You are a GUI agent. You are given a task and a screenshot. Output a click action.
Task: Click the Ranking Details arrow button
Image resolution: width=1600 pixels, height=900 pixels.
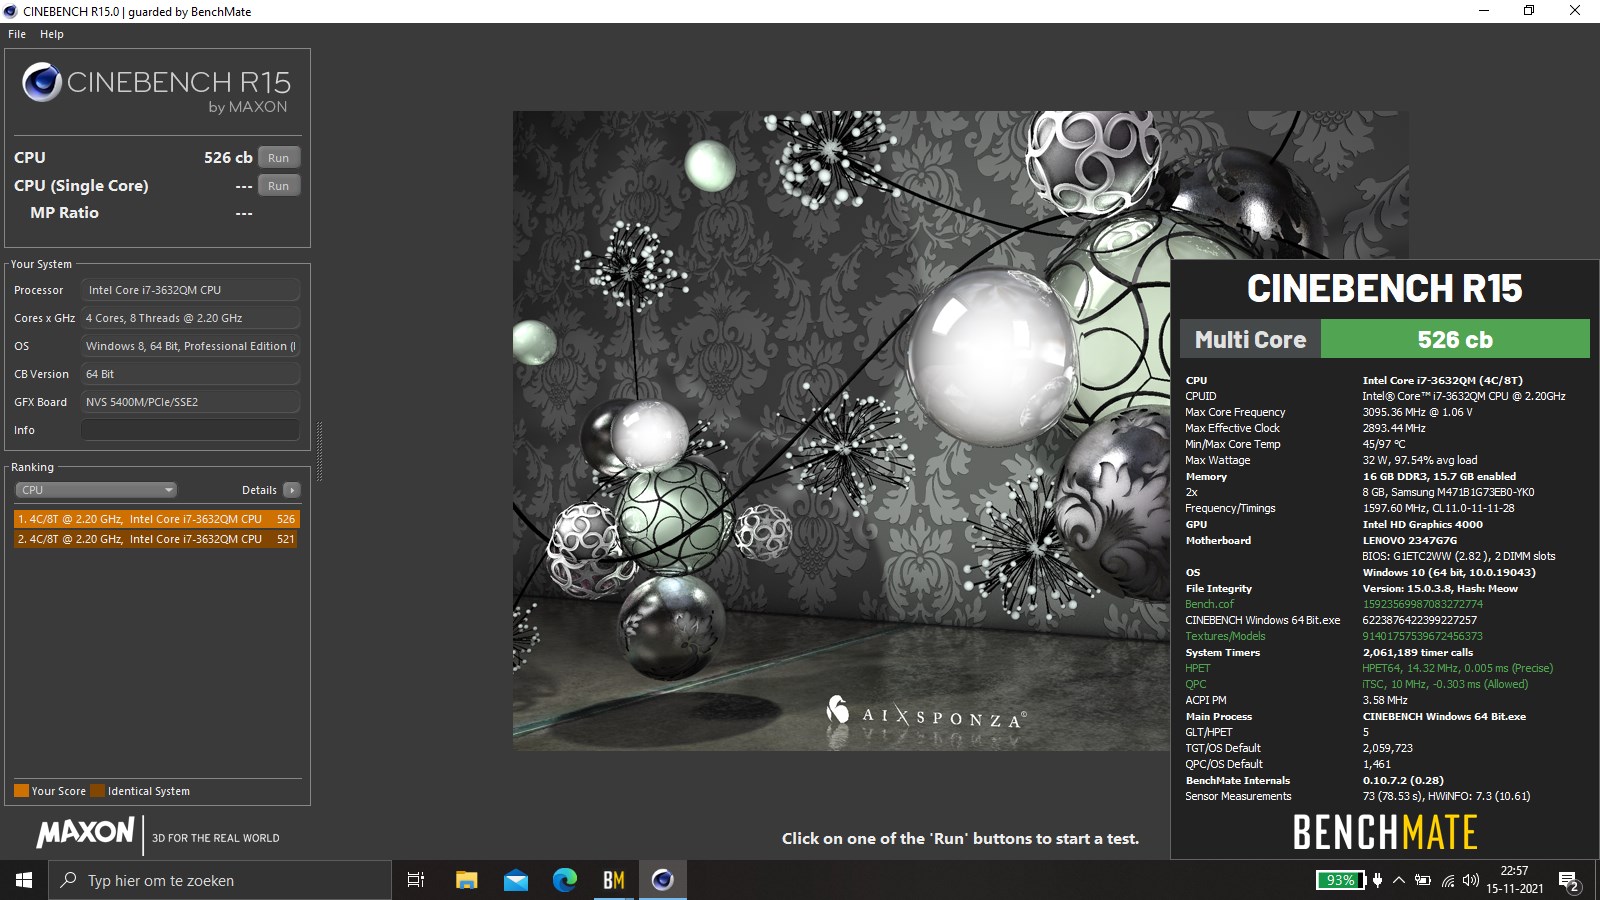tap(292, 490)
